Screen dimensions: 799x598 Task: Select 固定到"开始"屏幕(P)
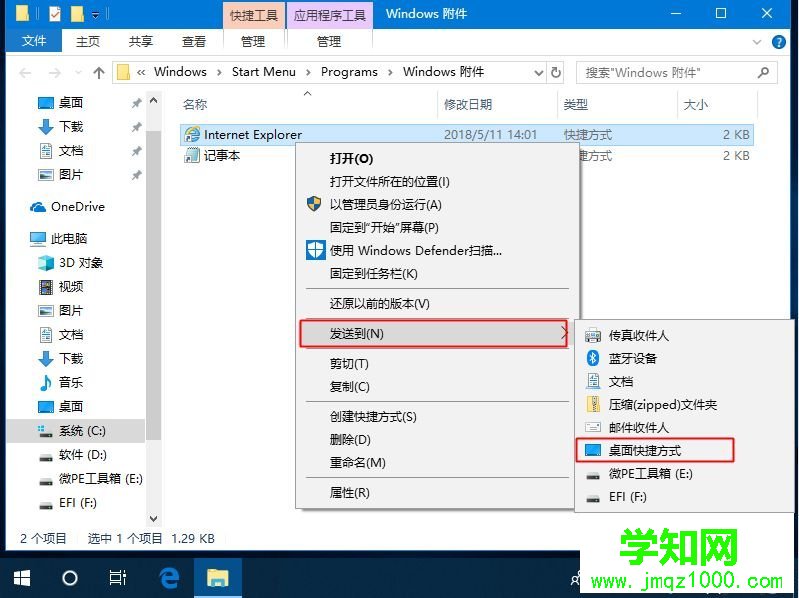384,227
